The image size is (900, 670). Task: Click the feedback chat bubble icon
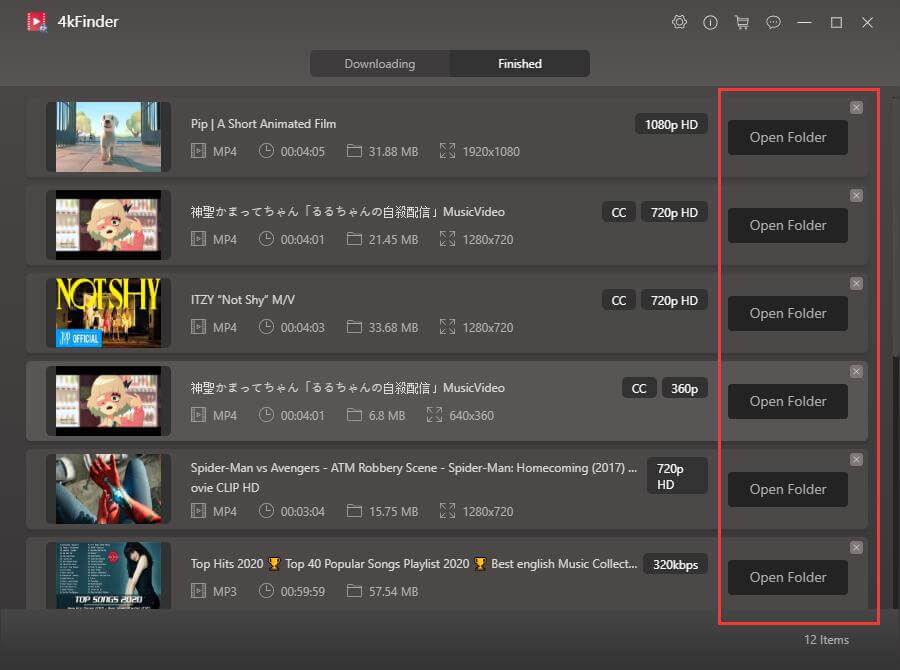772,22
